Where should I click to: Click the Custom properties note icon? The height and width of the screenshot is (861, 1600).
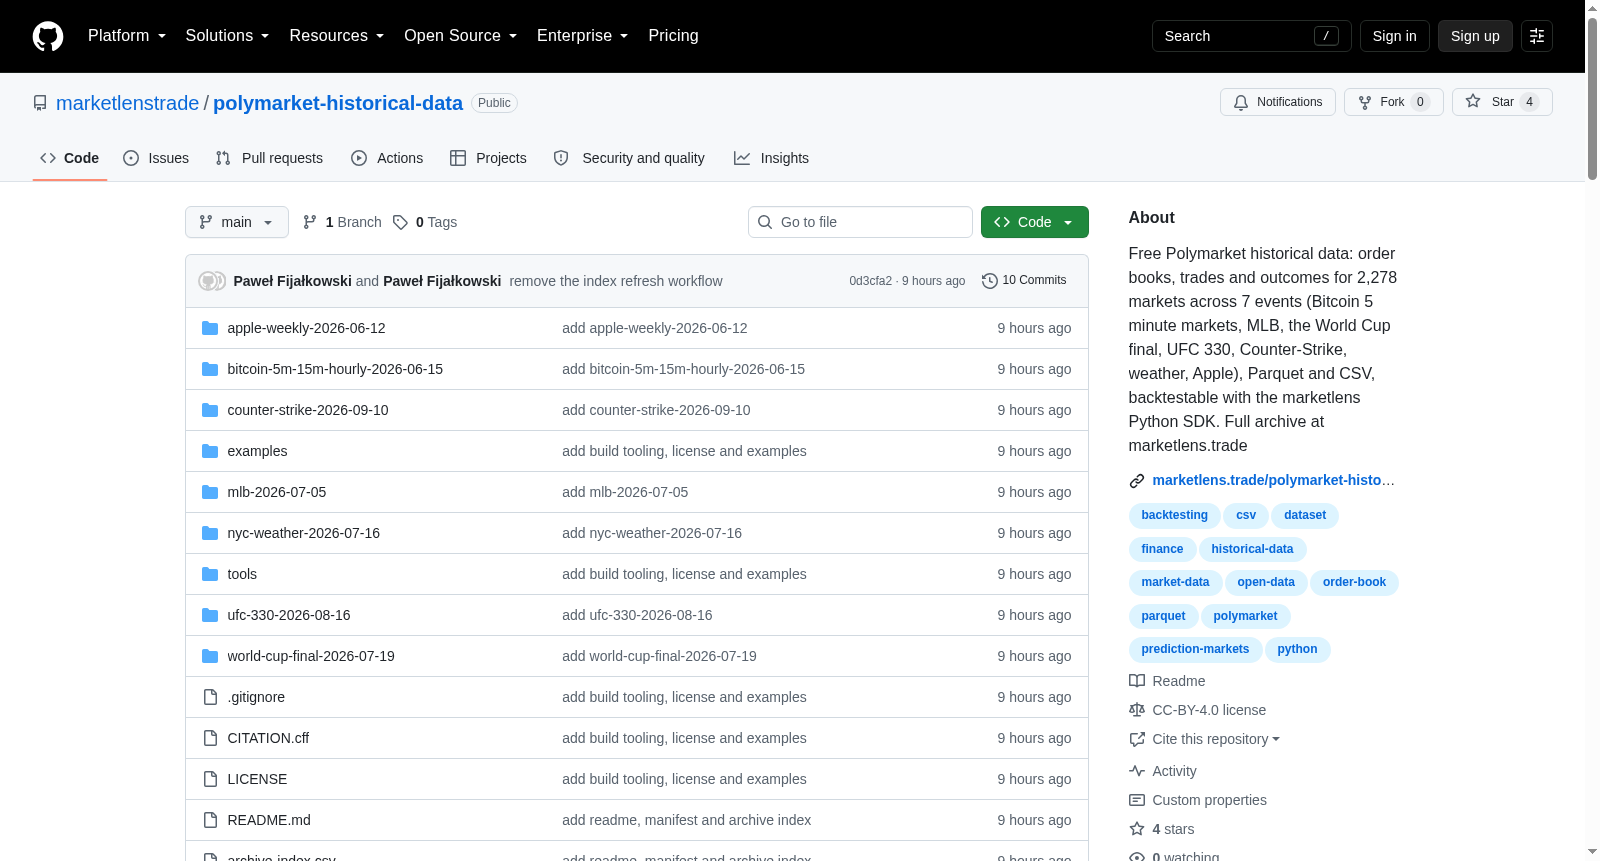coord(1137,800)
